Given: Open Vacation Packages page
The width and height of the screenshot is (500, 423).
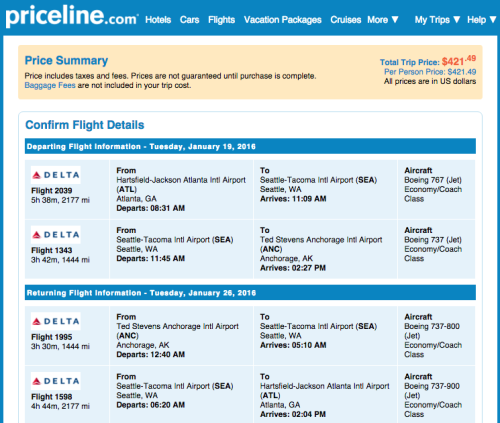Looking at the screenshot, I should pyautogui.click(x=283, y=20).
